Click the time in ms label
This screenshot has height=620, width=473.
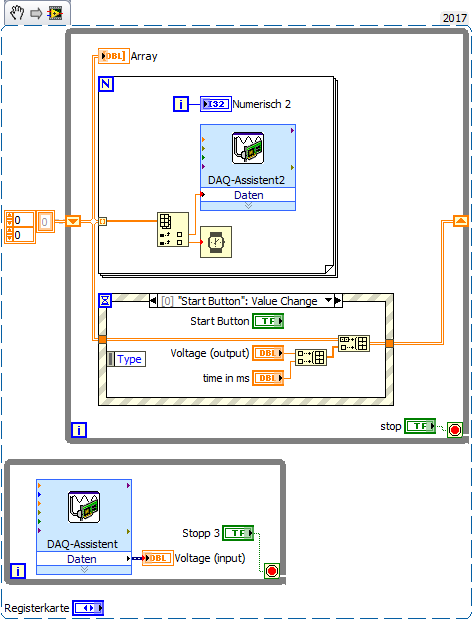click(226, 378)
